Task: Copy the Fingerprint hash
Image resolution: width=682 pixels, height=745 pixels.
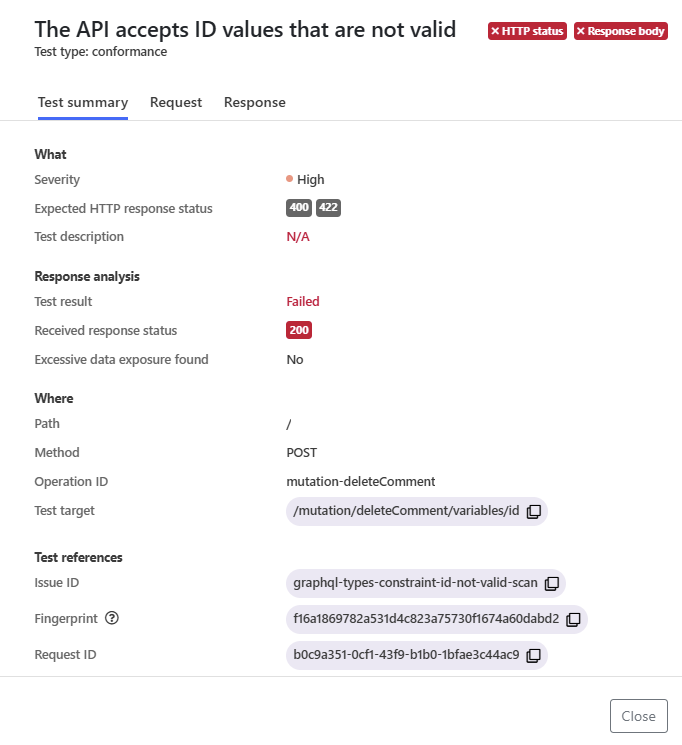Action: tap(573, 619)
